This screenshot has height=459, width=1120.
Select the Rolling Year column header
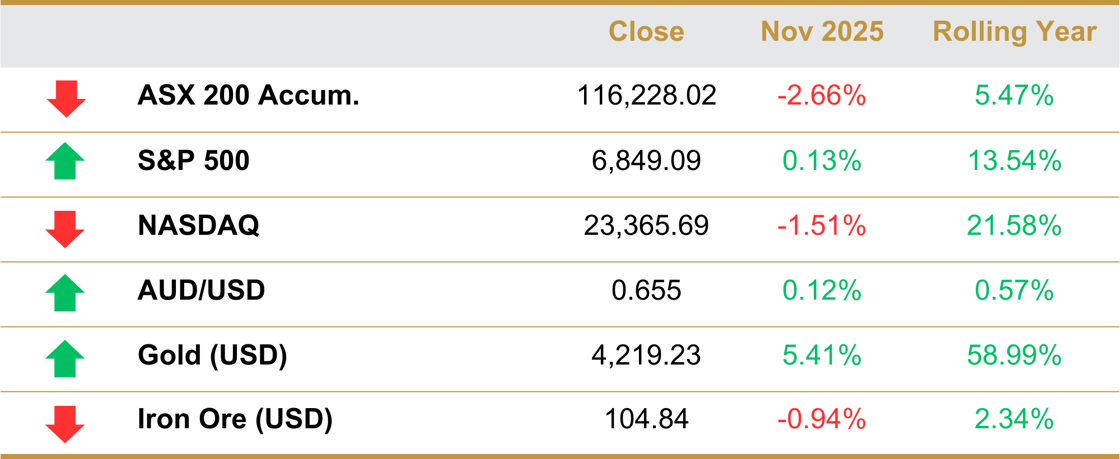click(x=1014, y=32)
